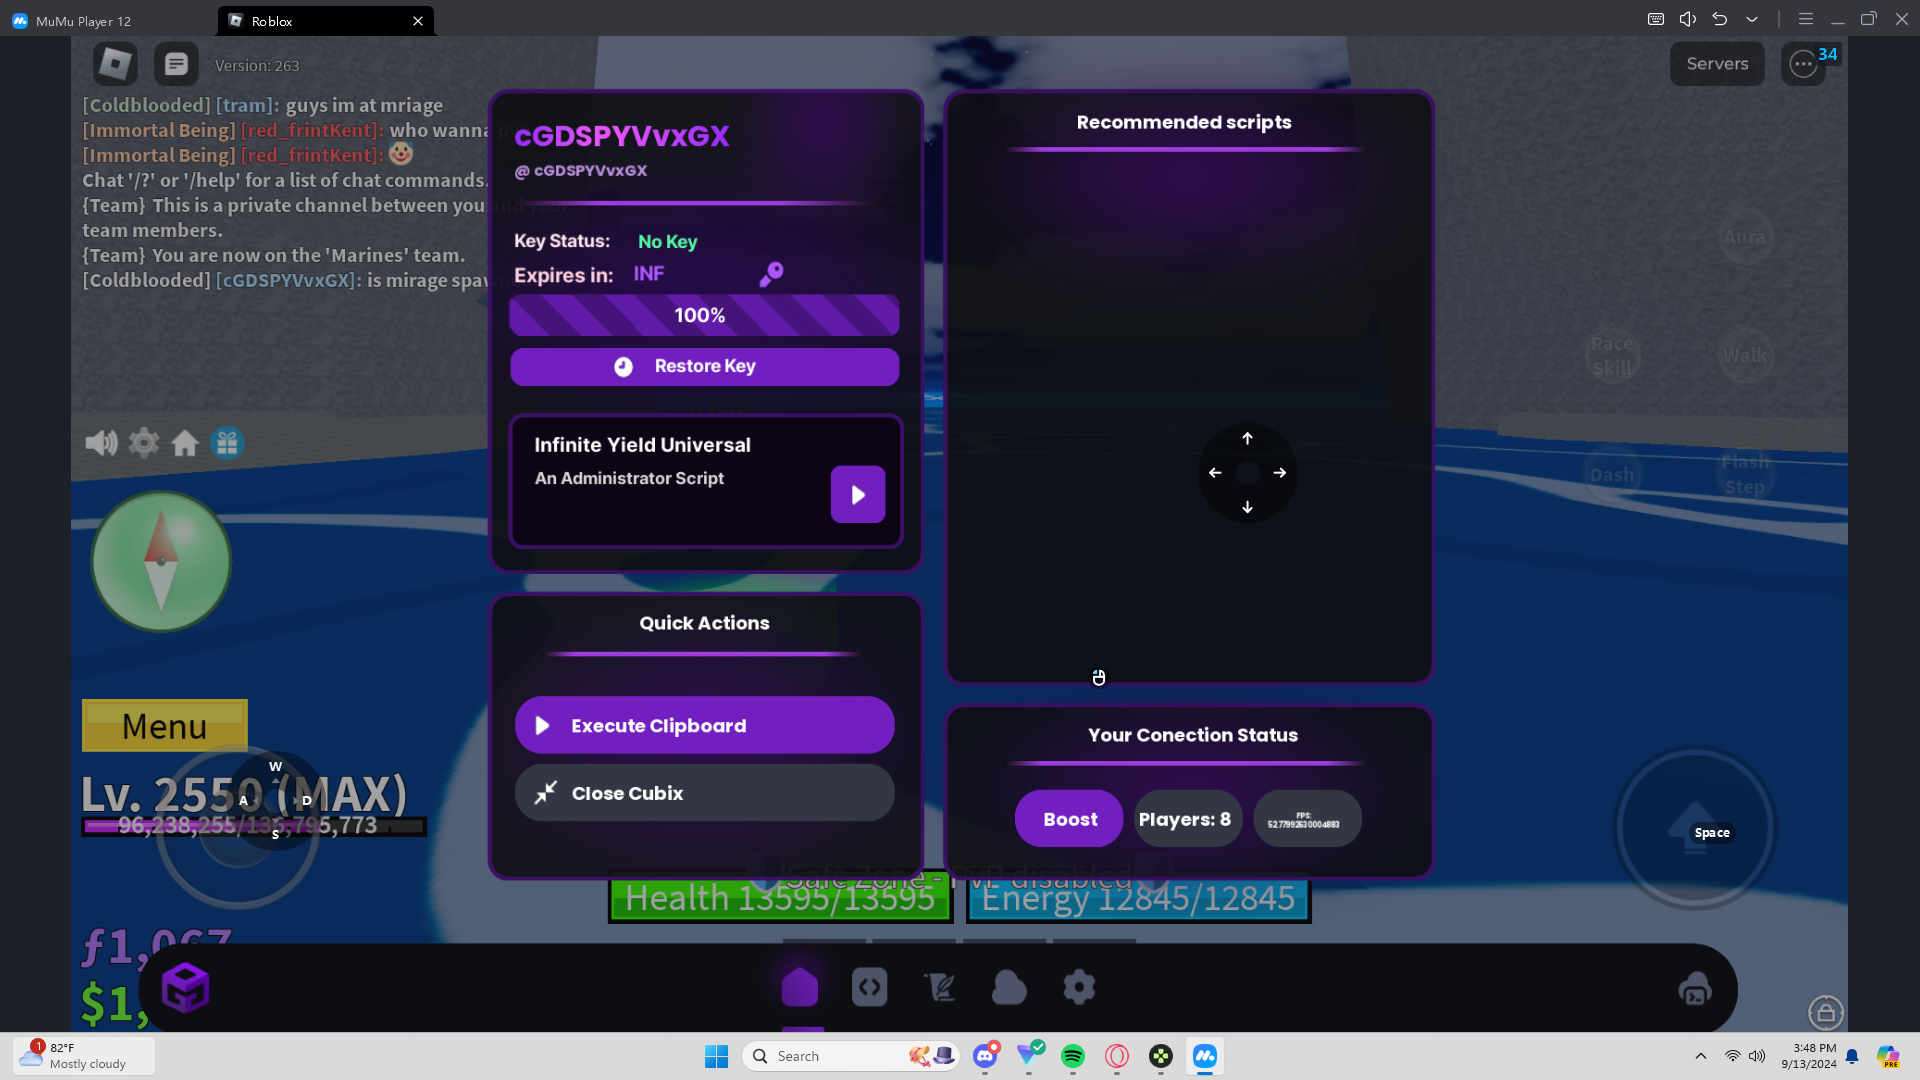Click the Players: 8 pill
Screen dimensions: 1920x1080
[1188, 819]
